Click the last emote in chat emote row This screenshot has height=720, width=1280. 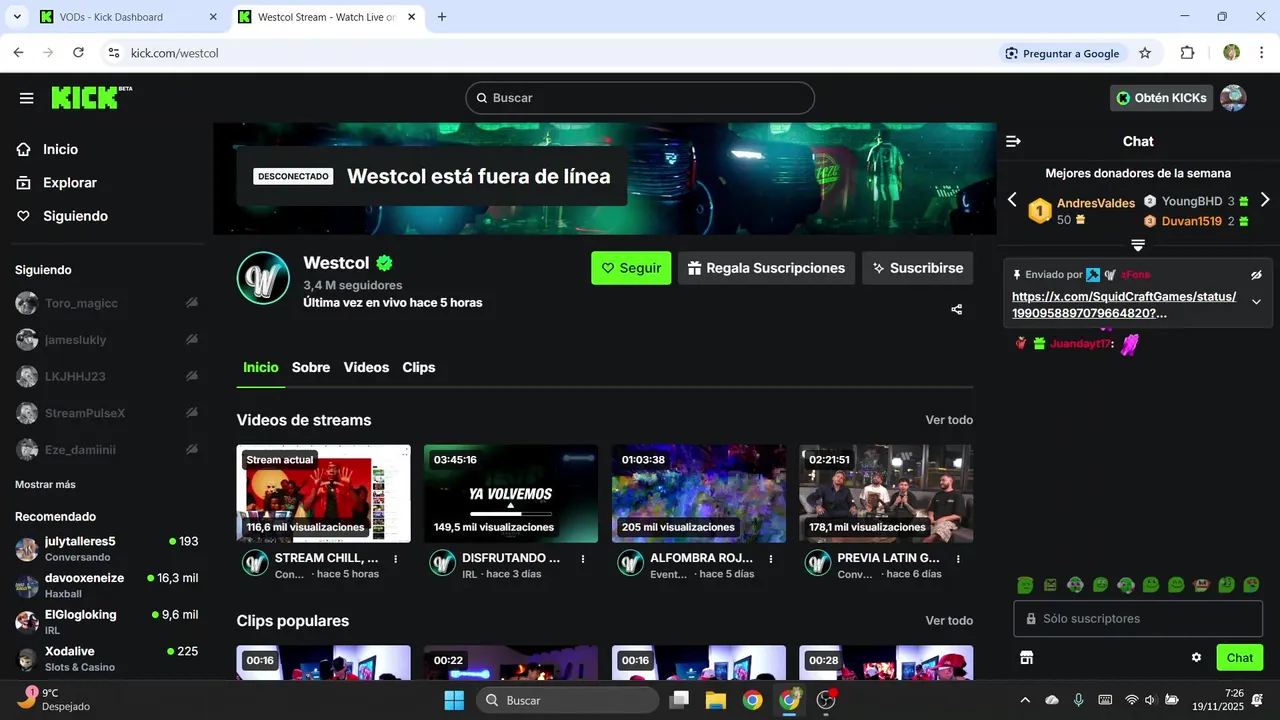[1251, 585]
